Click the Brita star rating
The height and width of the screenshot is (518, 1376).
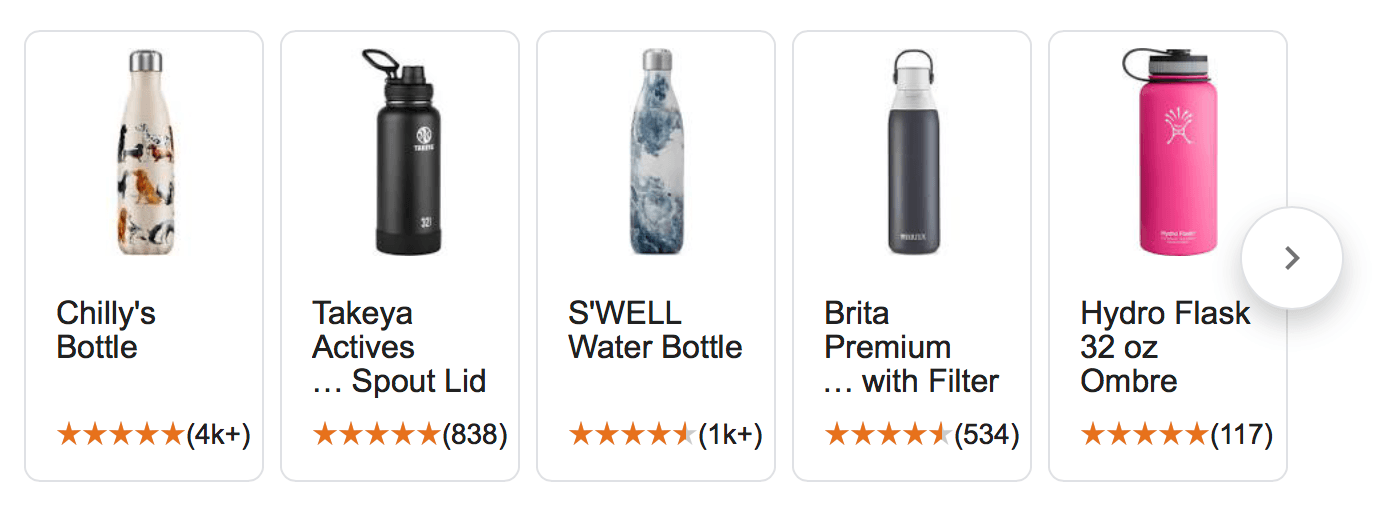pos(888,434)
